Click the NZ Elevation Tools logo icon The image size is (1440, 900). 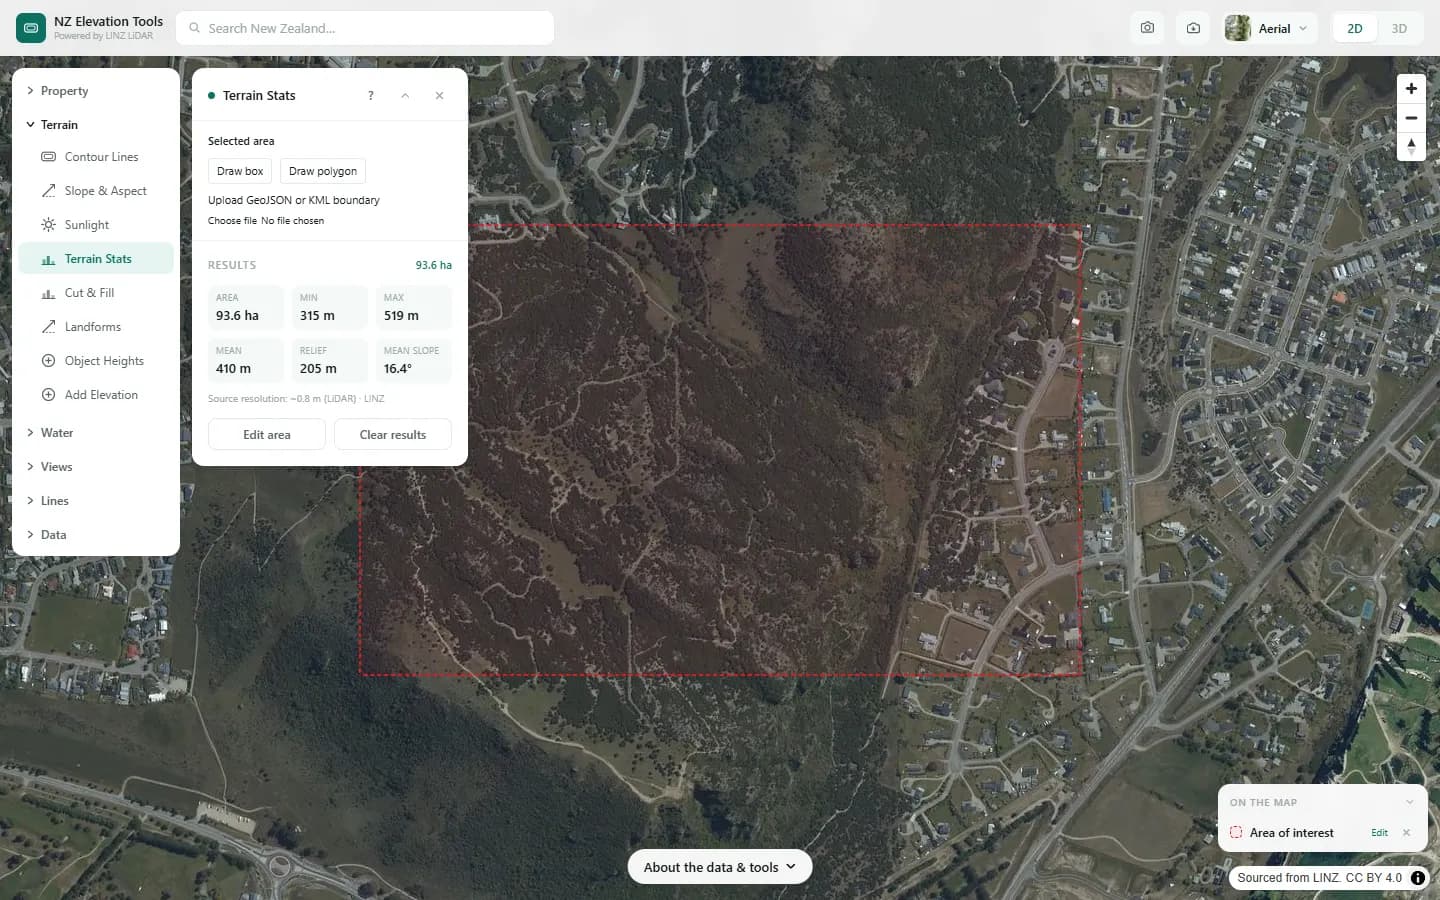(x=31, y=28)
